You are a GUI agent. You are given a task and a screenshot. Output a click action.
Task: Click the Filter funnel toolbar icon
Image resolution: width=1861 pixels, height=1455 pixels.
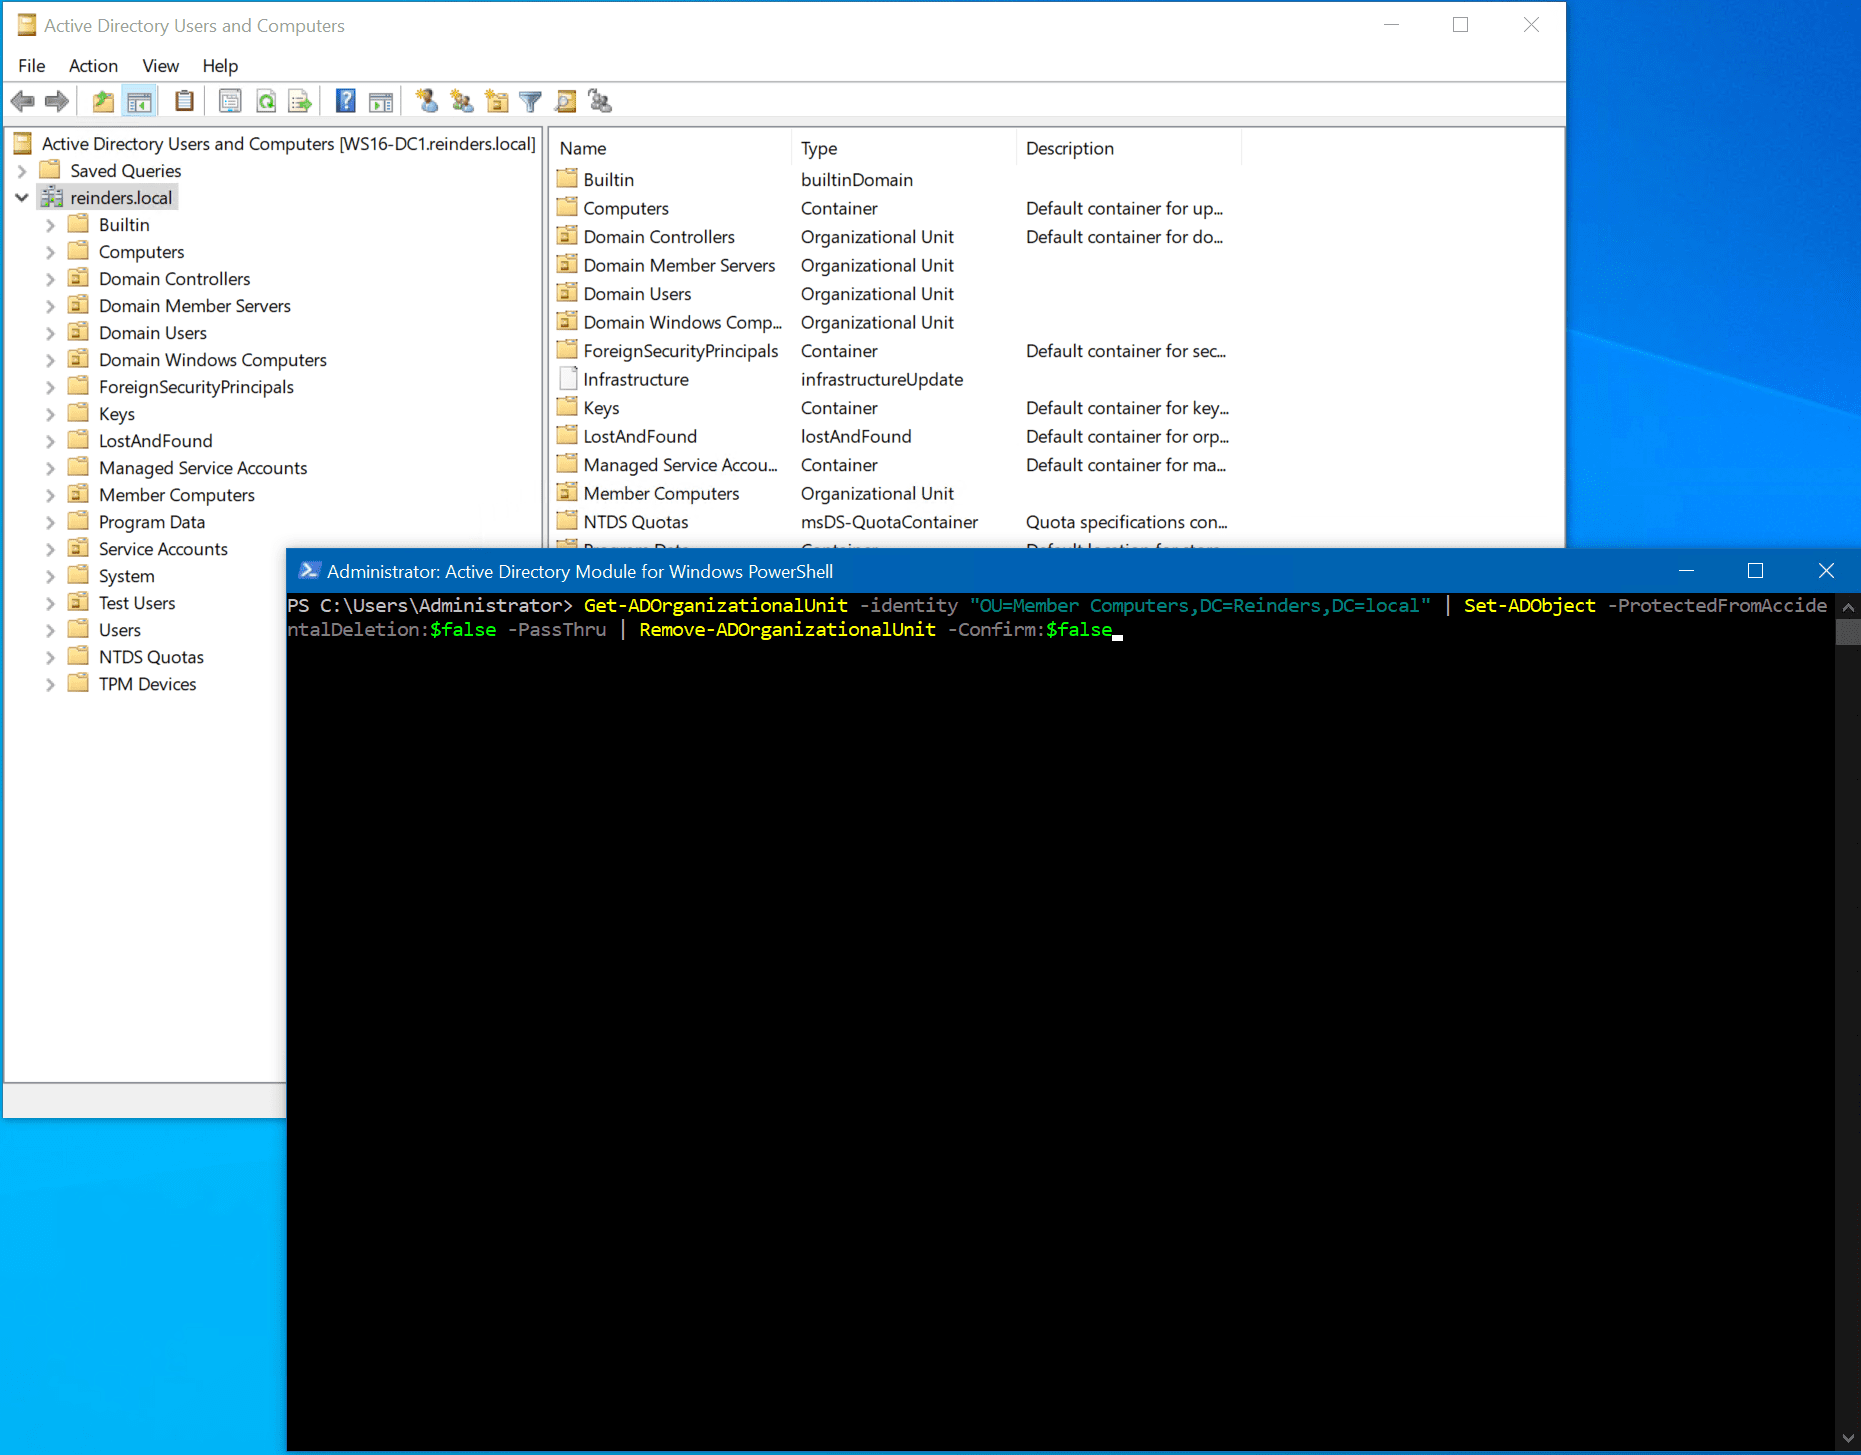click(x=531, y=101)
